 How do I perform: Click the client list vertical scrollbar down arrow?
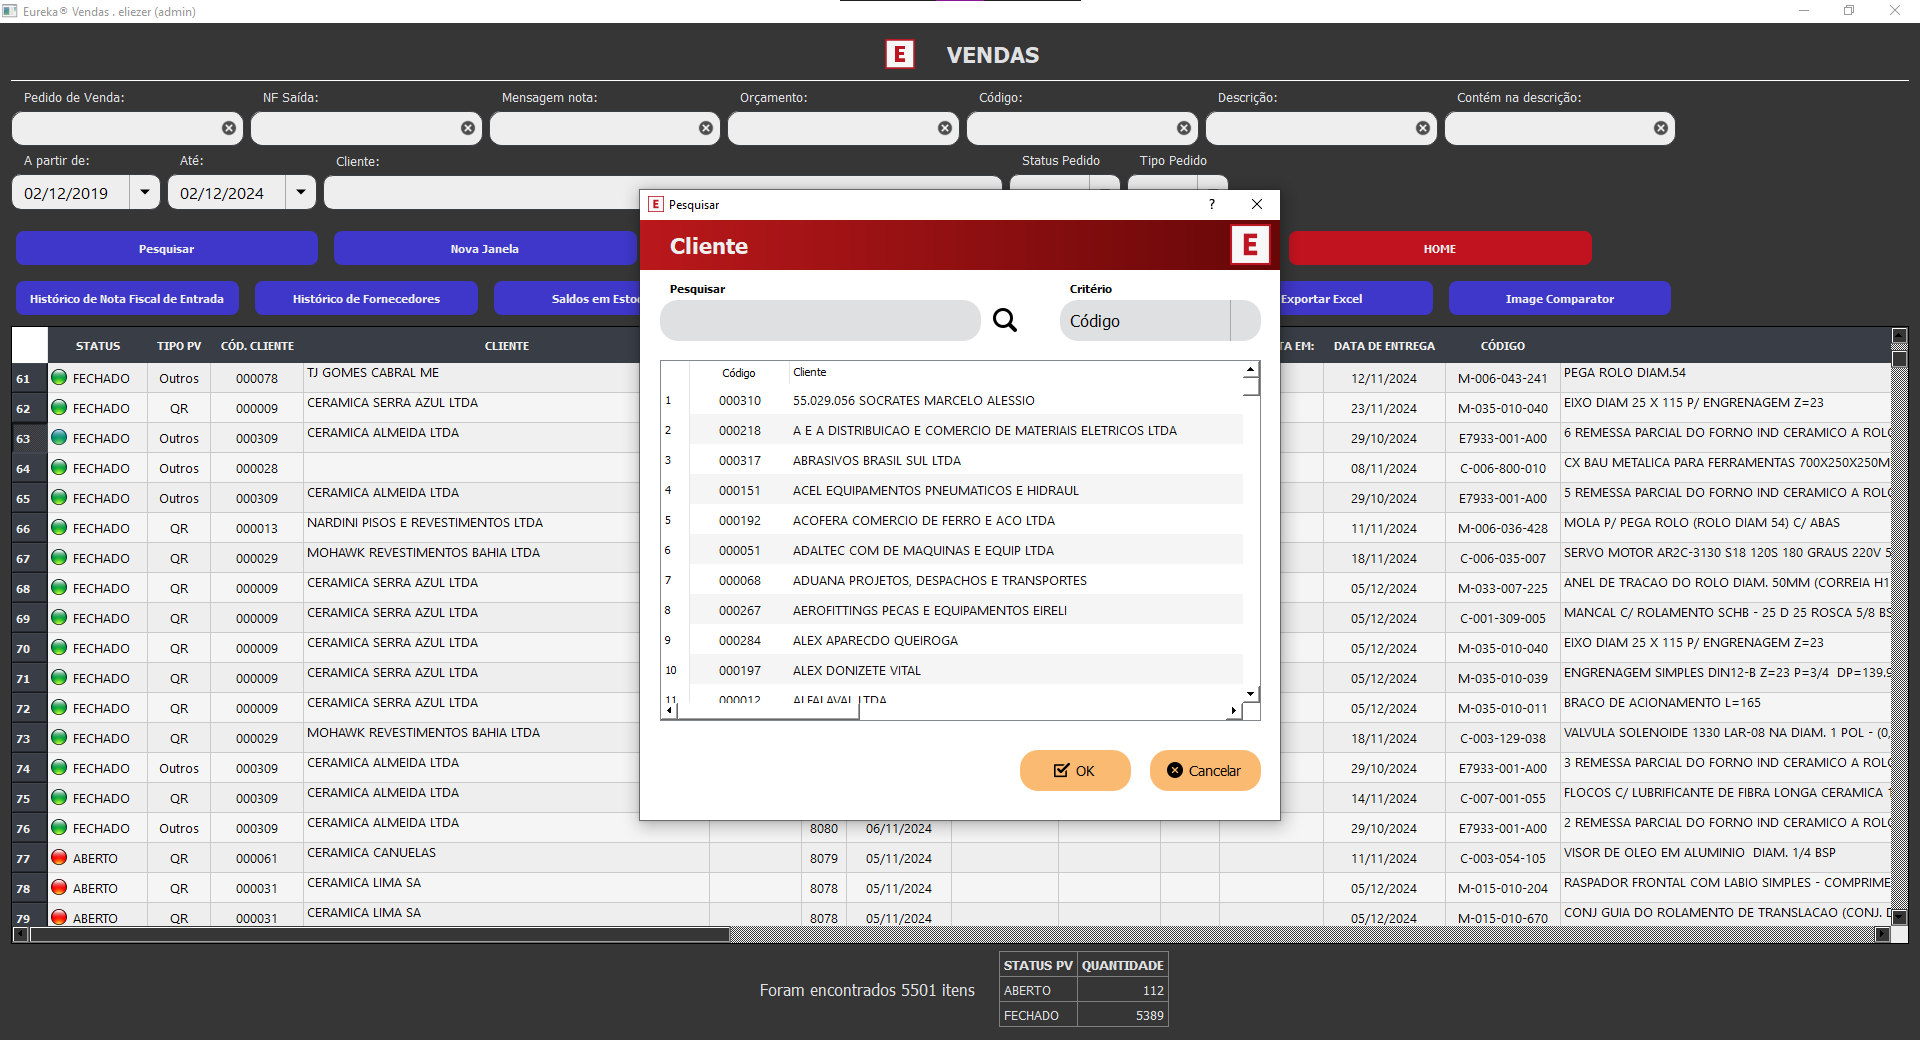1250,693
